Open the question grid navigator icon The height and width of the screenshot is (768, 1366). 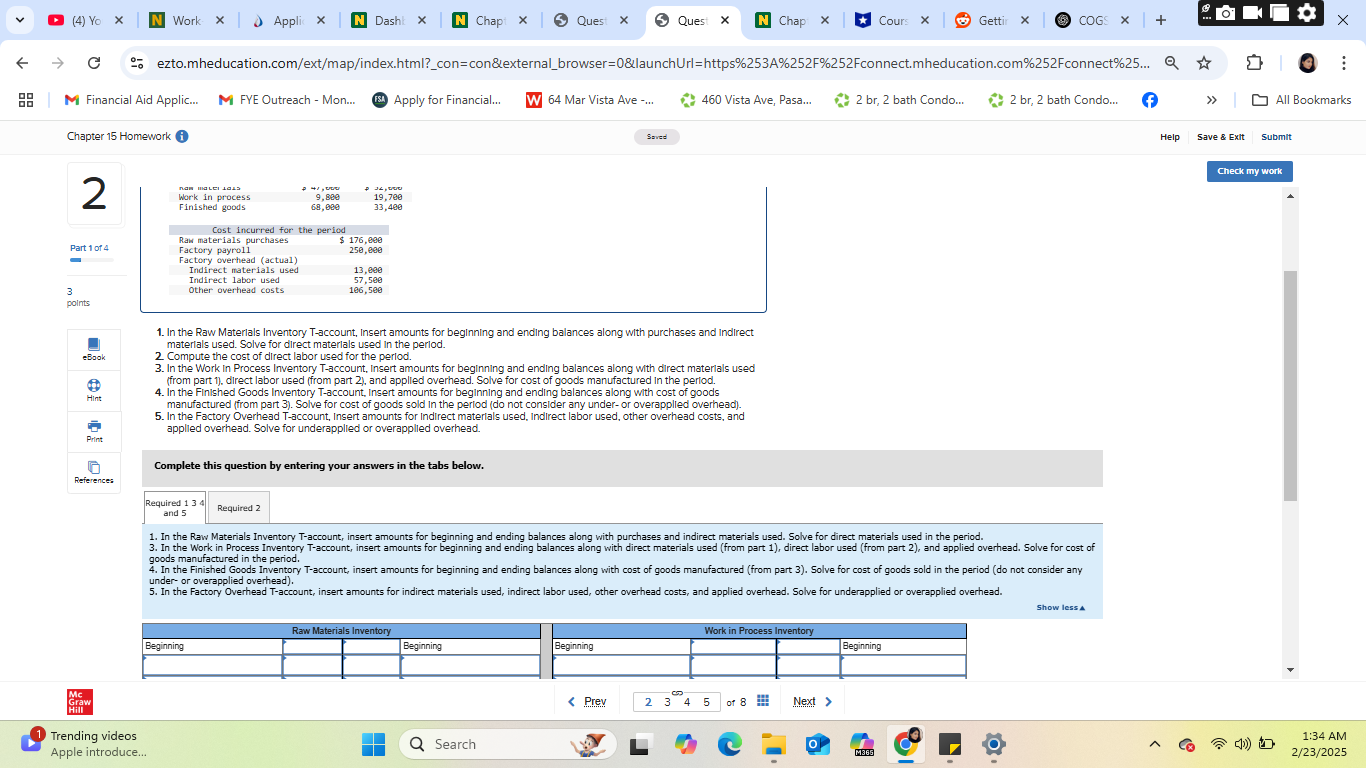[x=763, y=701]
